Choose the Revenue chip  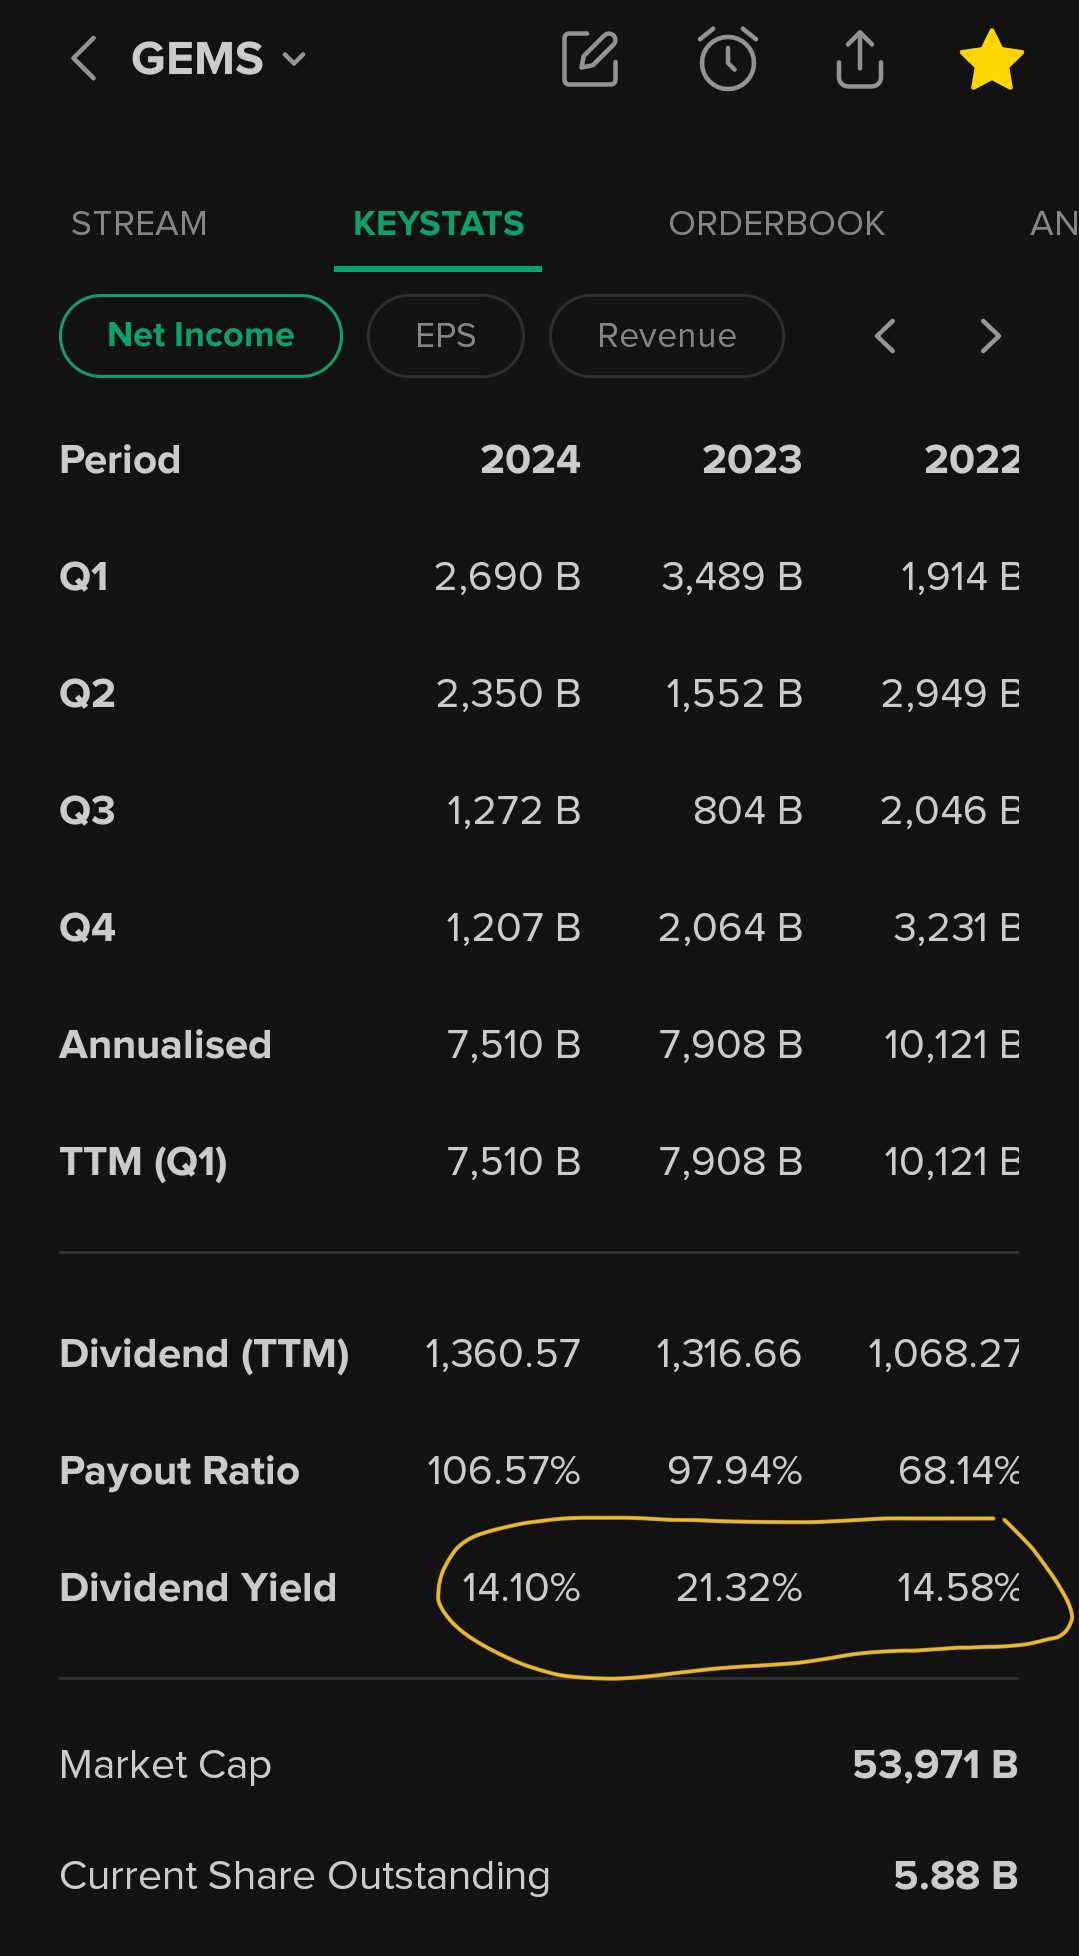pyautogui.click(x=666, y=335)
